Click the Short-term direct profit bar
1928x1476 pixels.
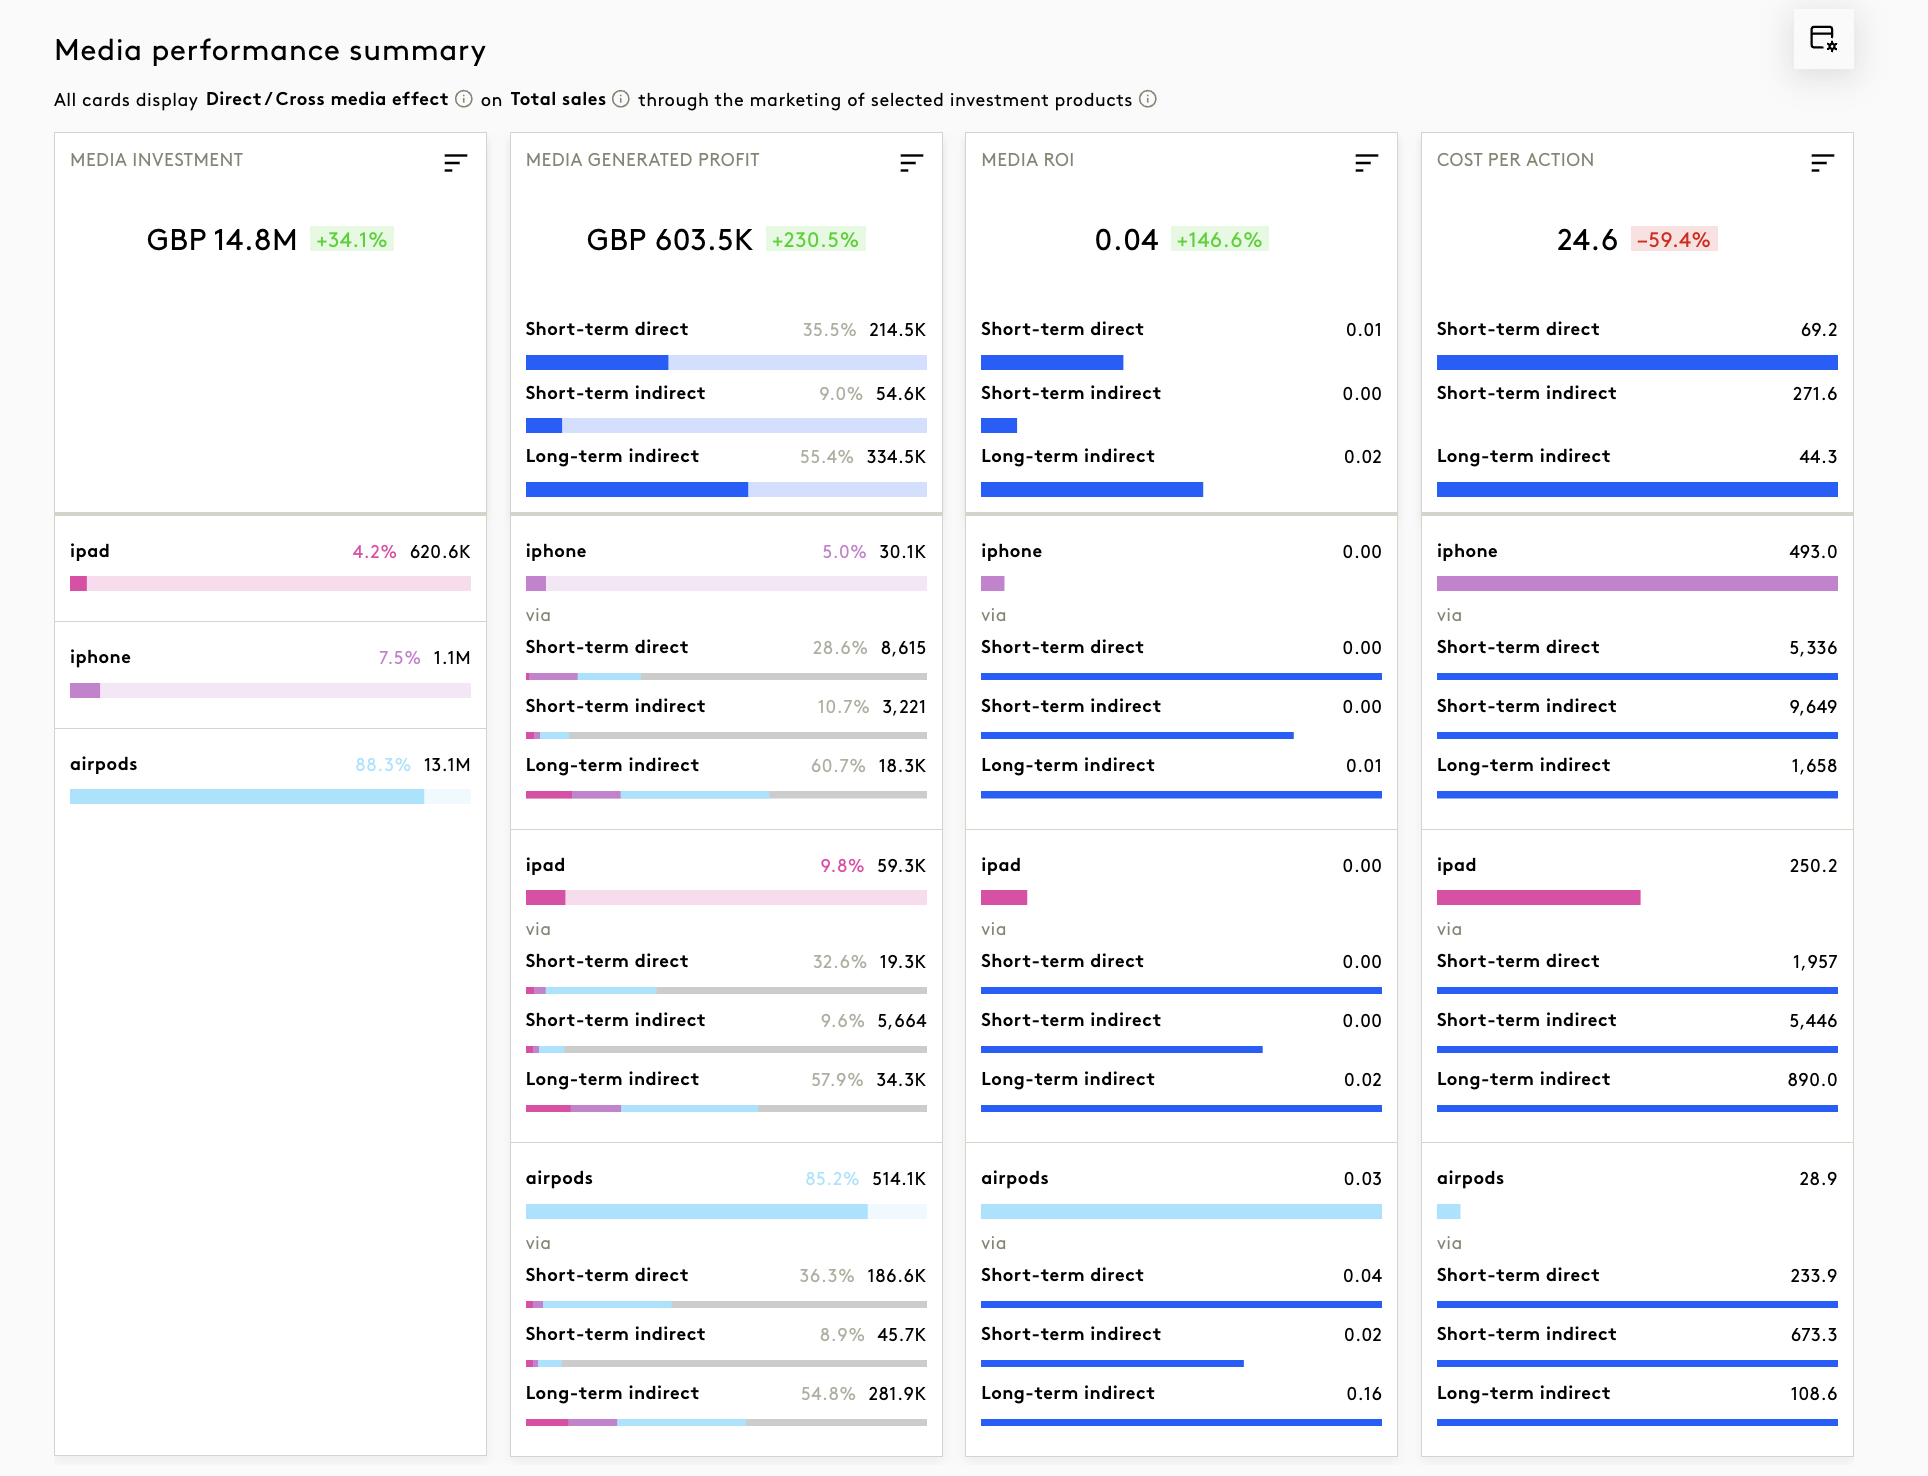coord(726,362)
